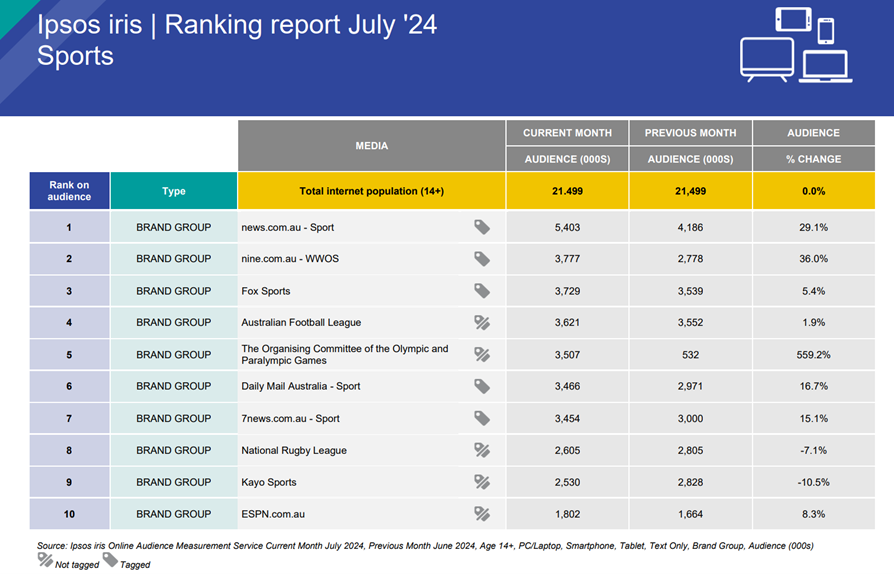Select the yellow Total internet population cell
894x574 pixels.
372,191
